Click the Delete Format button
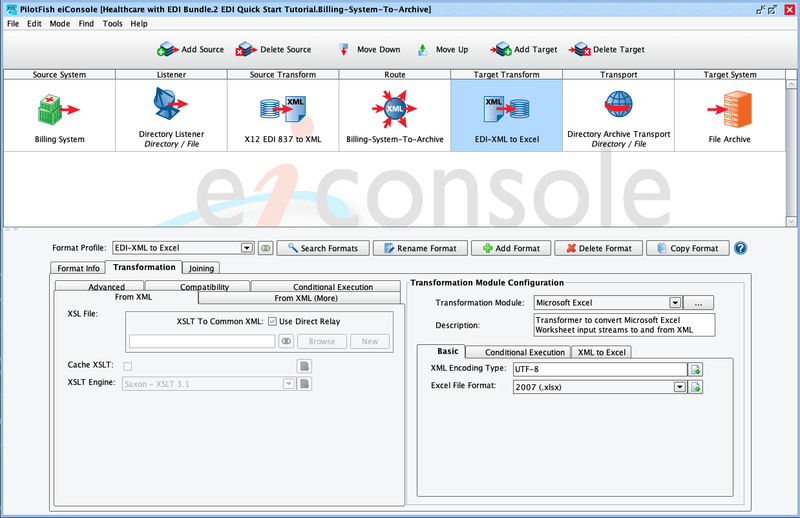Viewport: 800px width, 518px height. (598, 248)
